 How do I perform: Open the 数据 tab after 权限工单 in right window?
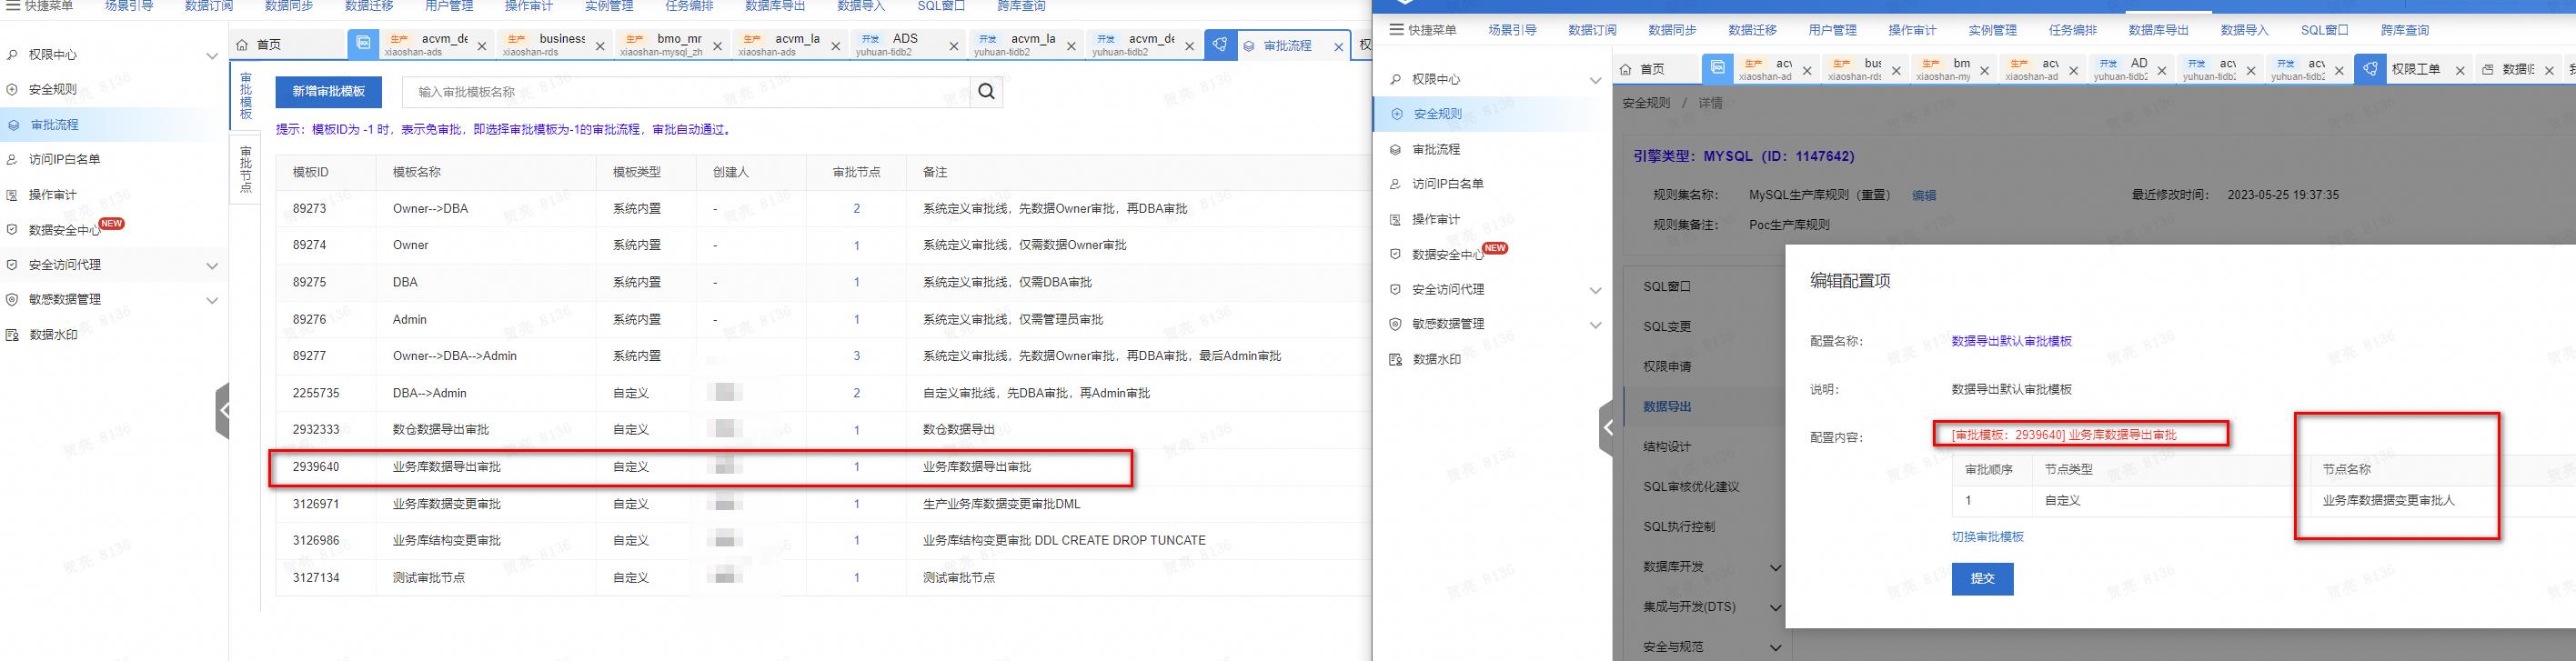[2517, 69]
